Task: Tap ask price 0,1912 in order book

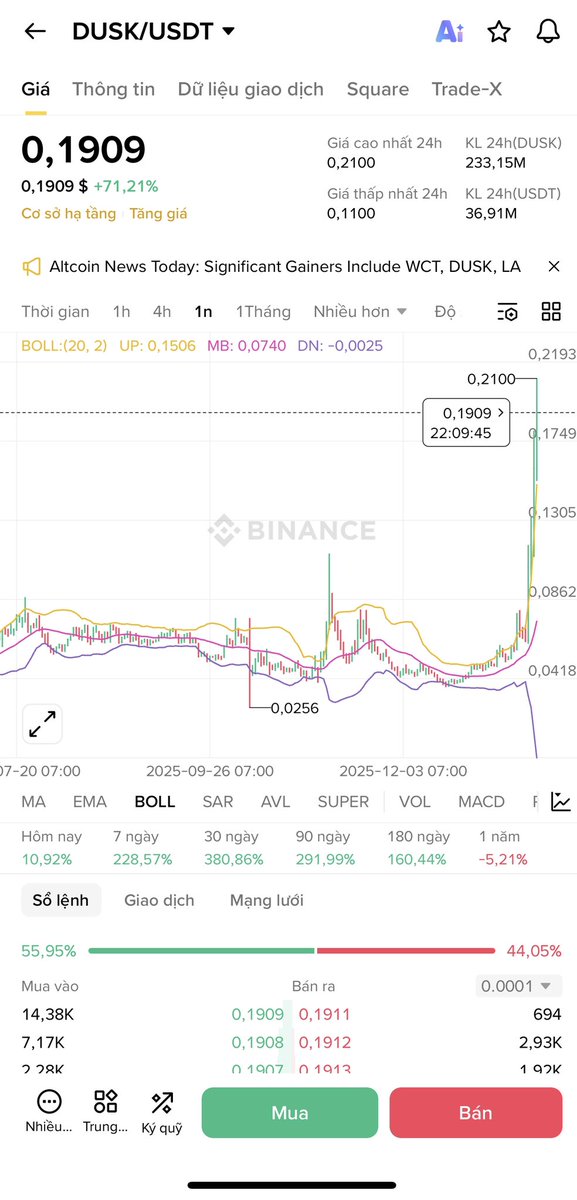Action: click(325, 1042)
